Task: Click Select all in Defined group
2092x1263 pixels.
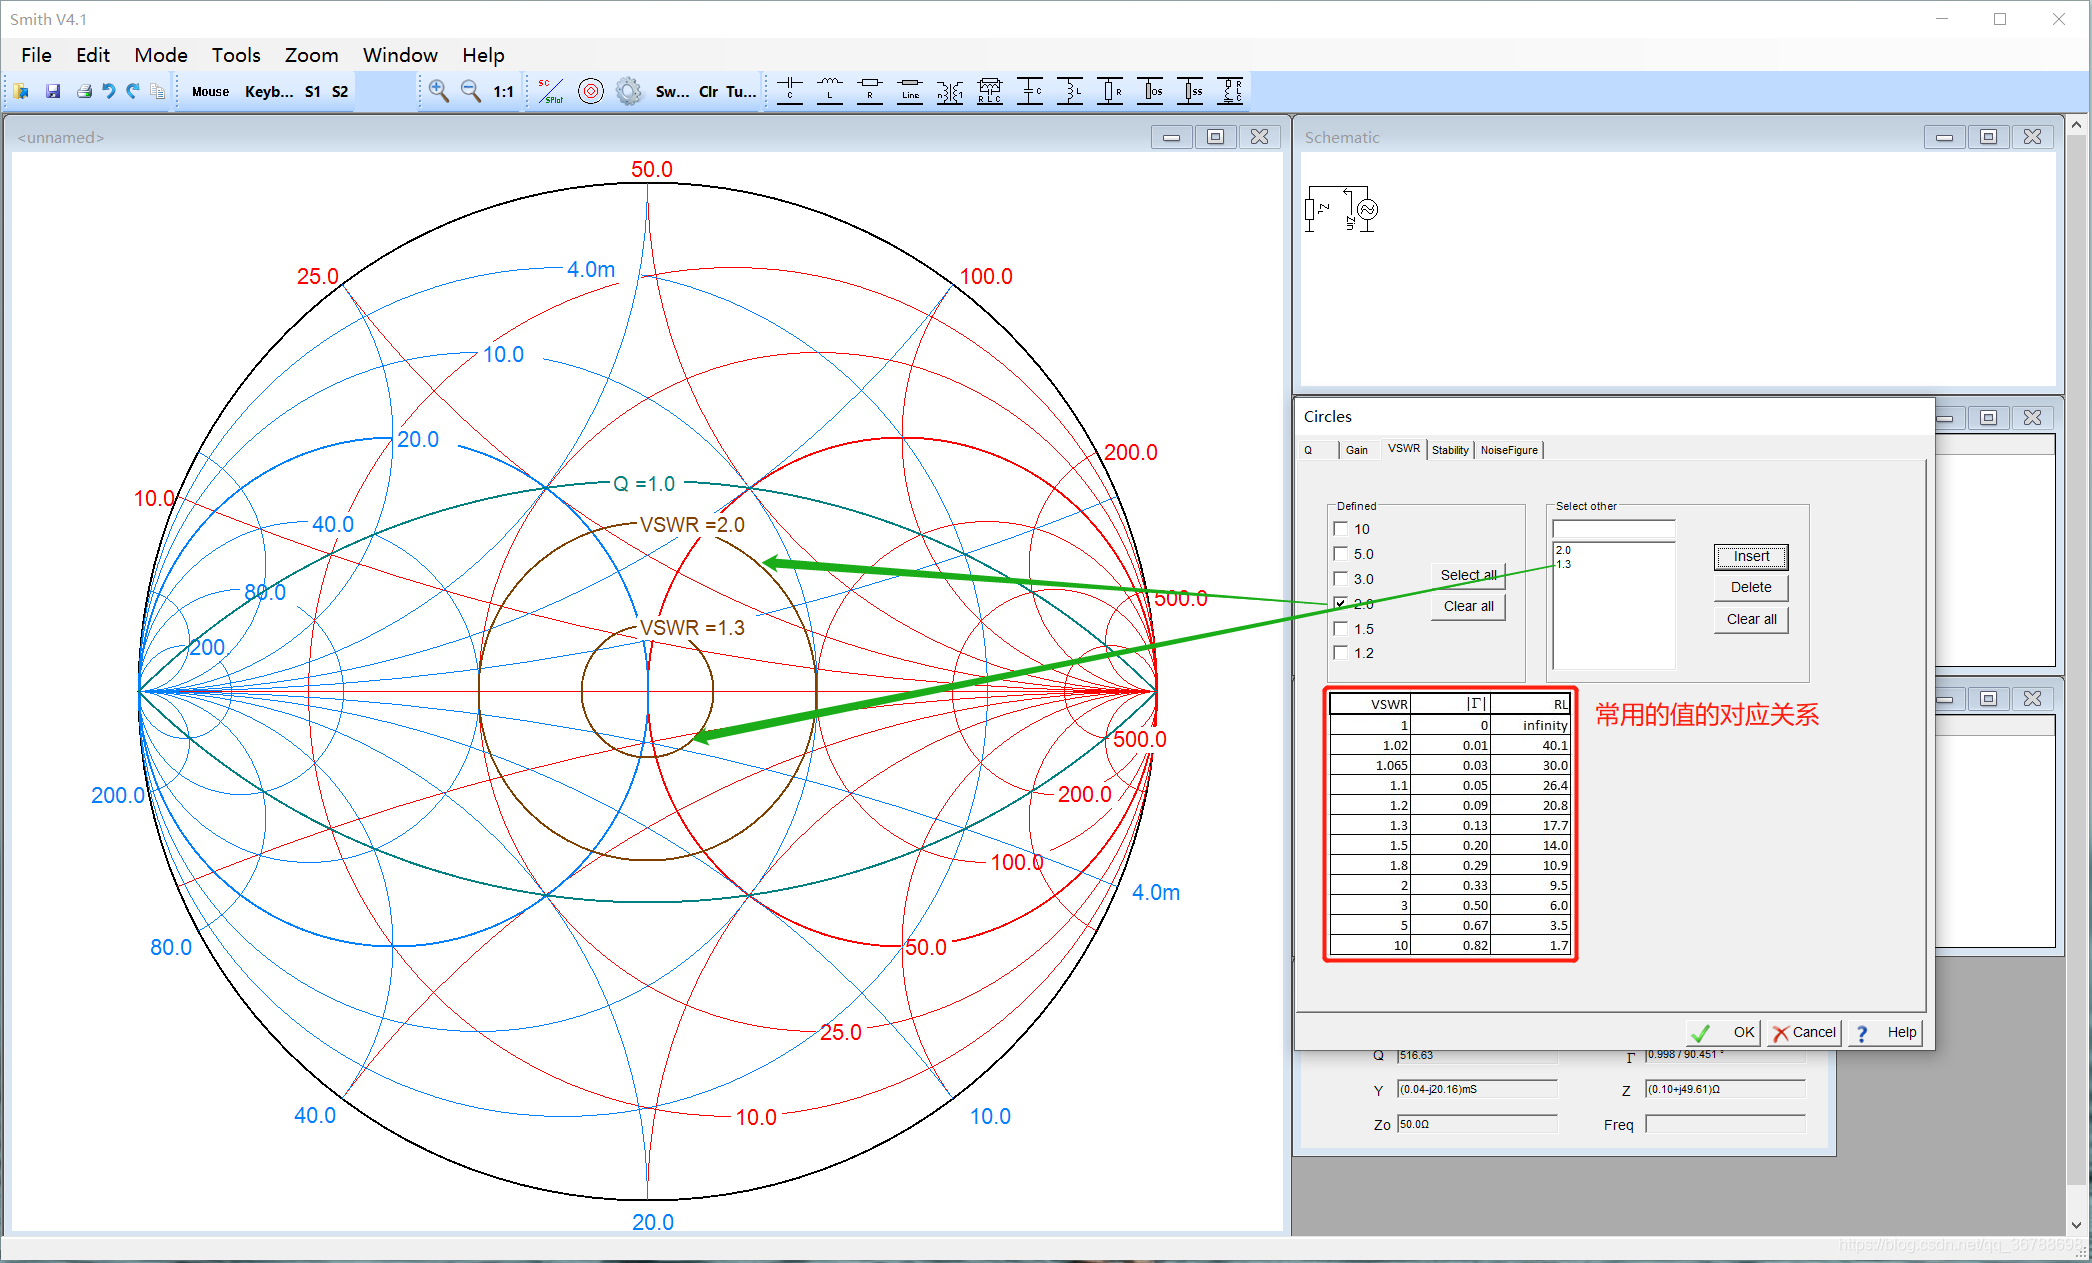Action: pyautogui.click(x=1467, y=575)
